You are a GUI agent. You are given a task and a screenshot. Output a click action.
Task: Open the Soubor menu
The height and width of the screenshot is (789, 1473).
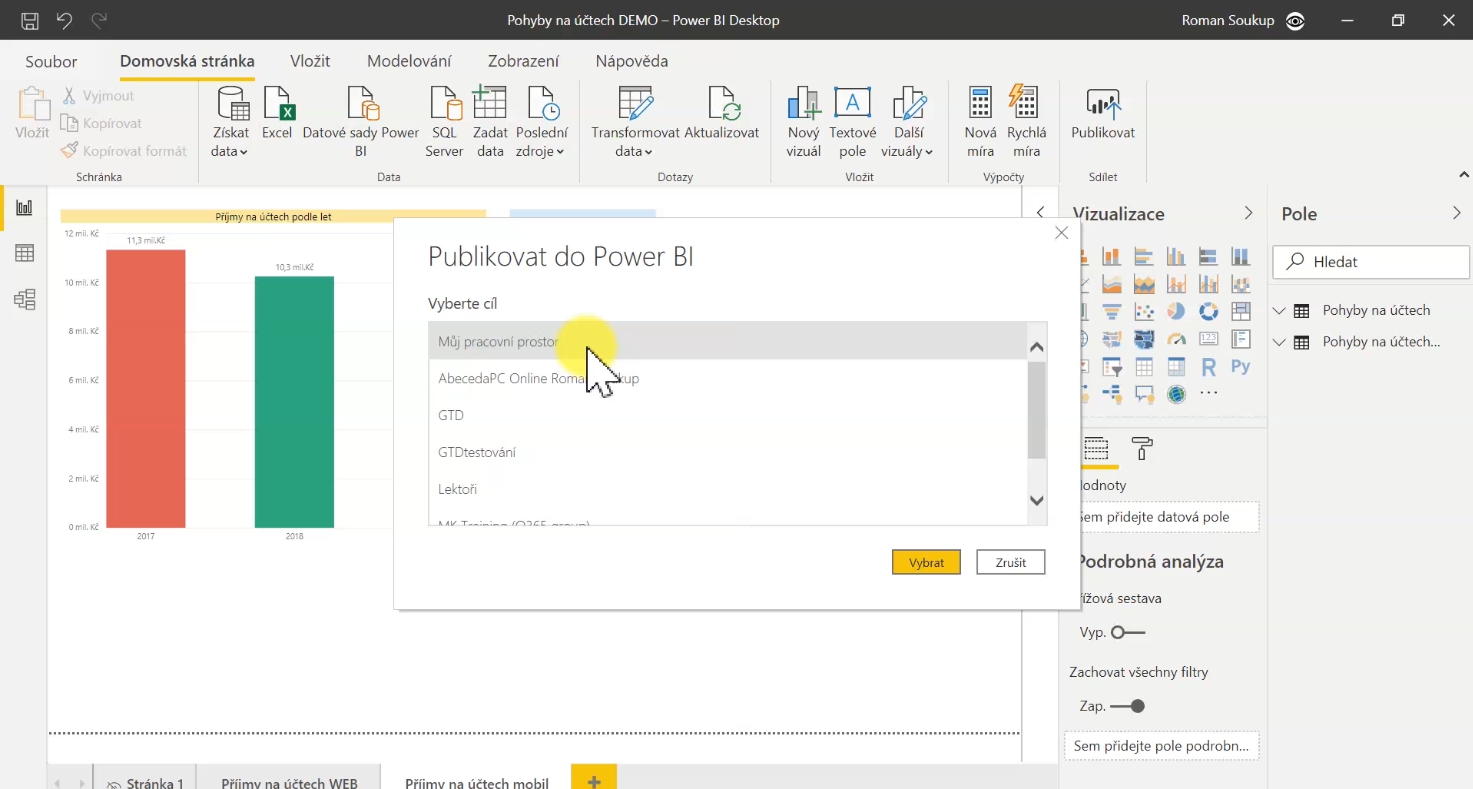click(51, 61)
